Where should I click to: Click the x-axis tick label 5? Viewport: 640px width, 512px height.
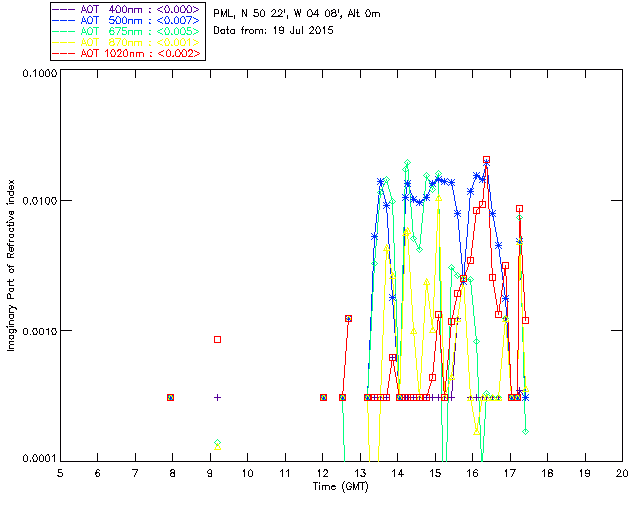pos(60,472)
